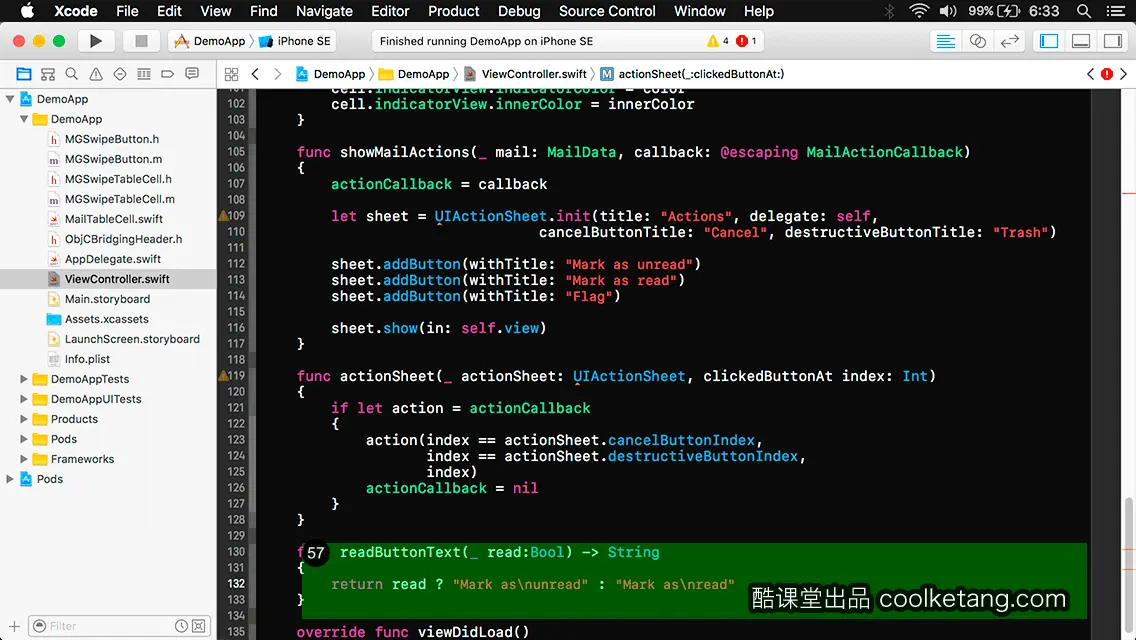Click actionSheet method in jump bar

pyautogui.click(x=692, y=74)
